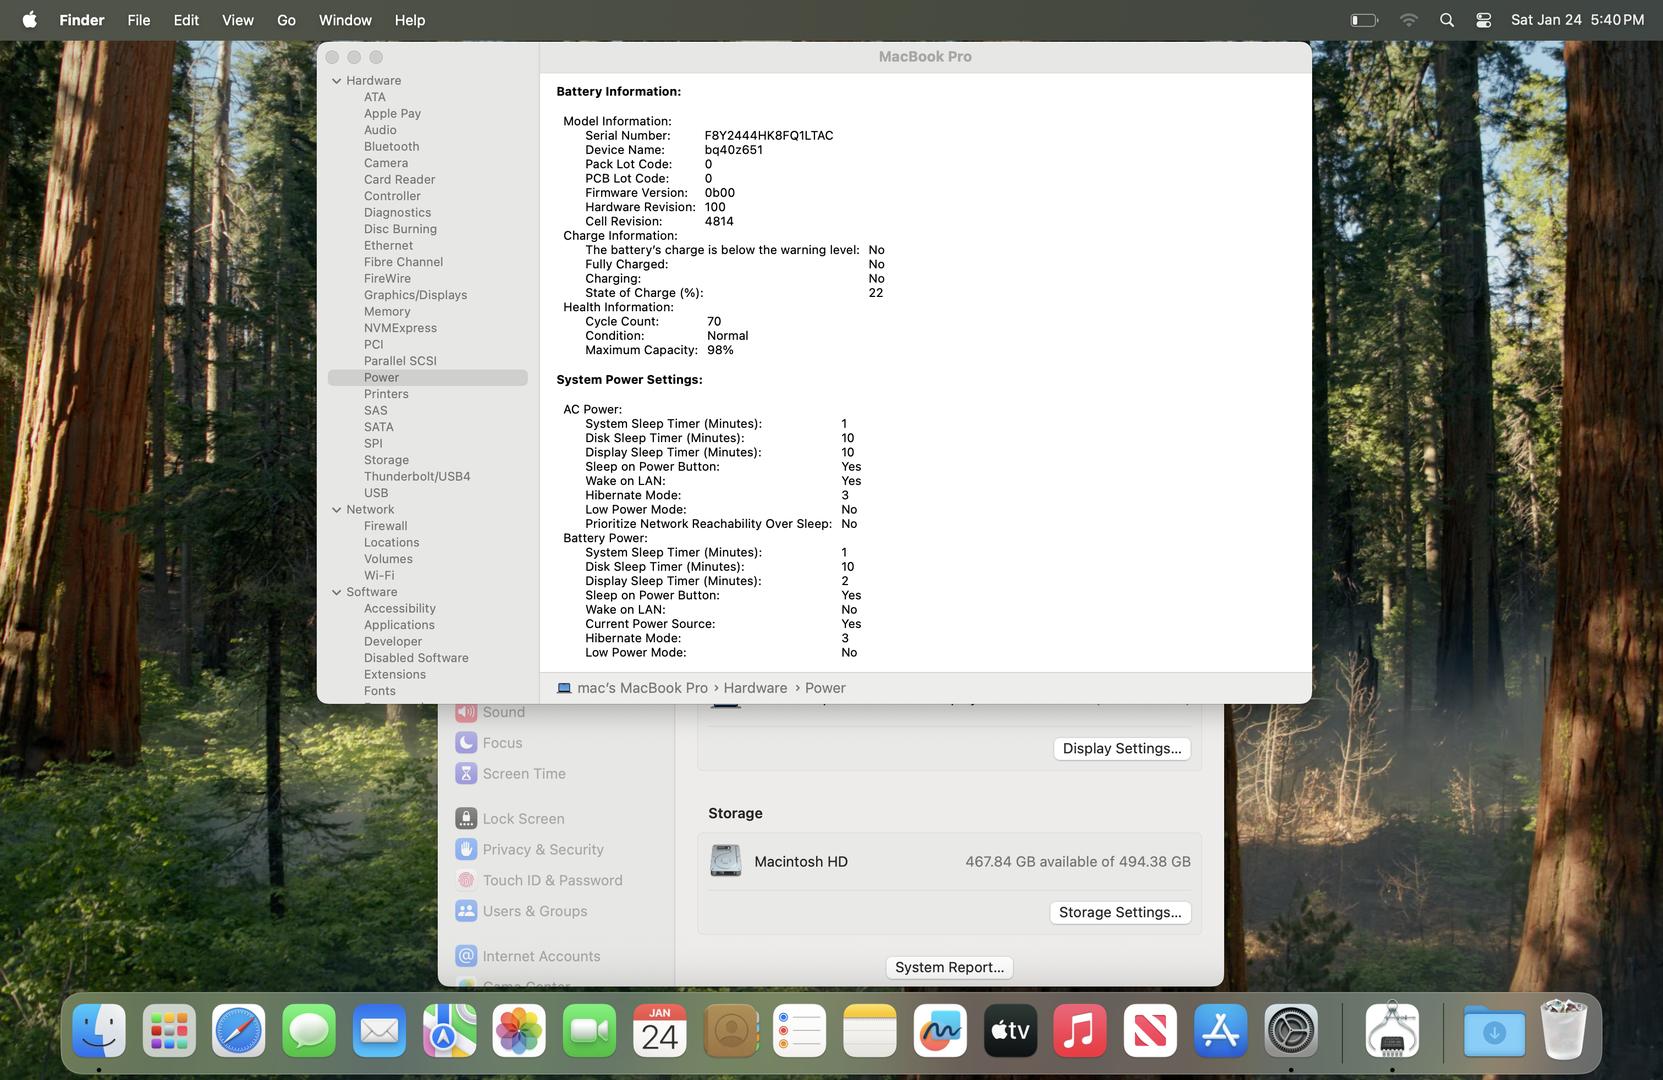Screen dimensions: 1663x1080
Task: Click the Lock Screen settings icon
Action: coord(466,818)
